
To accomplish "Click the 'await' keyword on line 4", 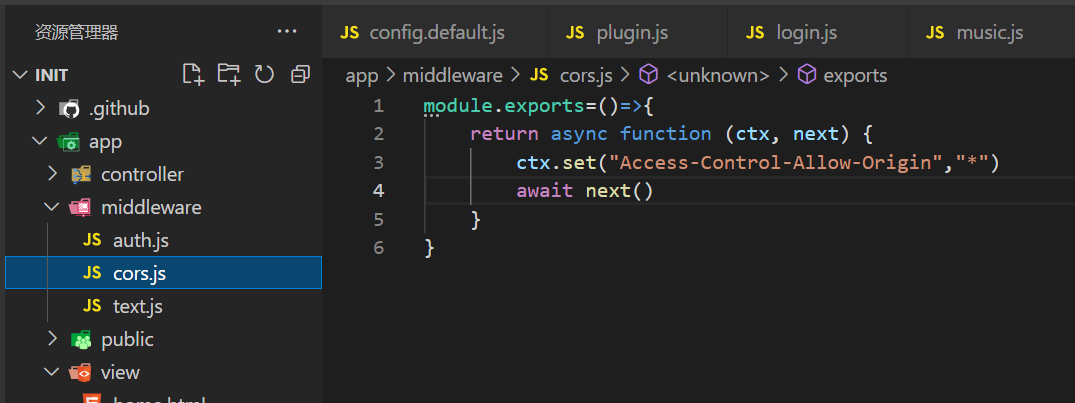I will tap(545, 191).
